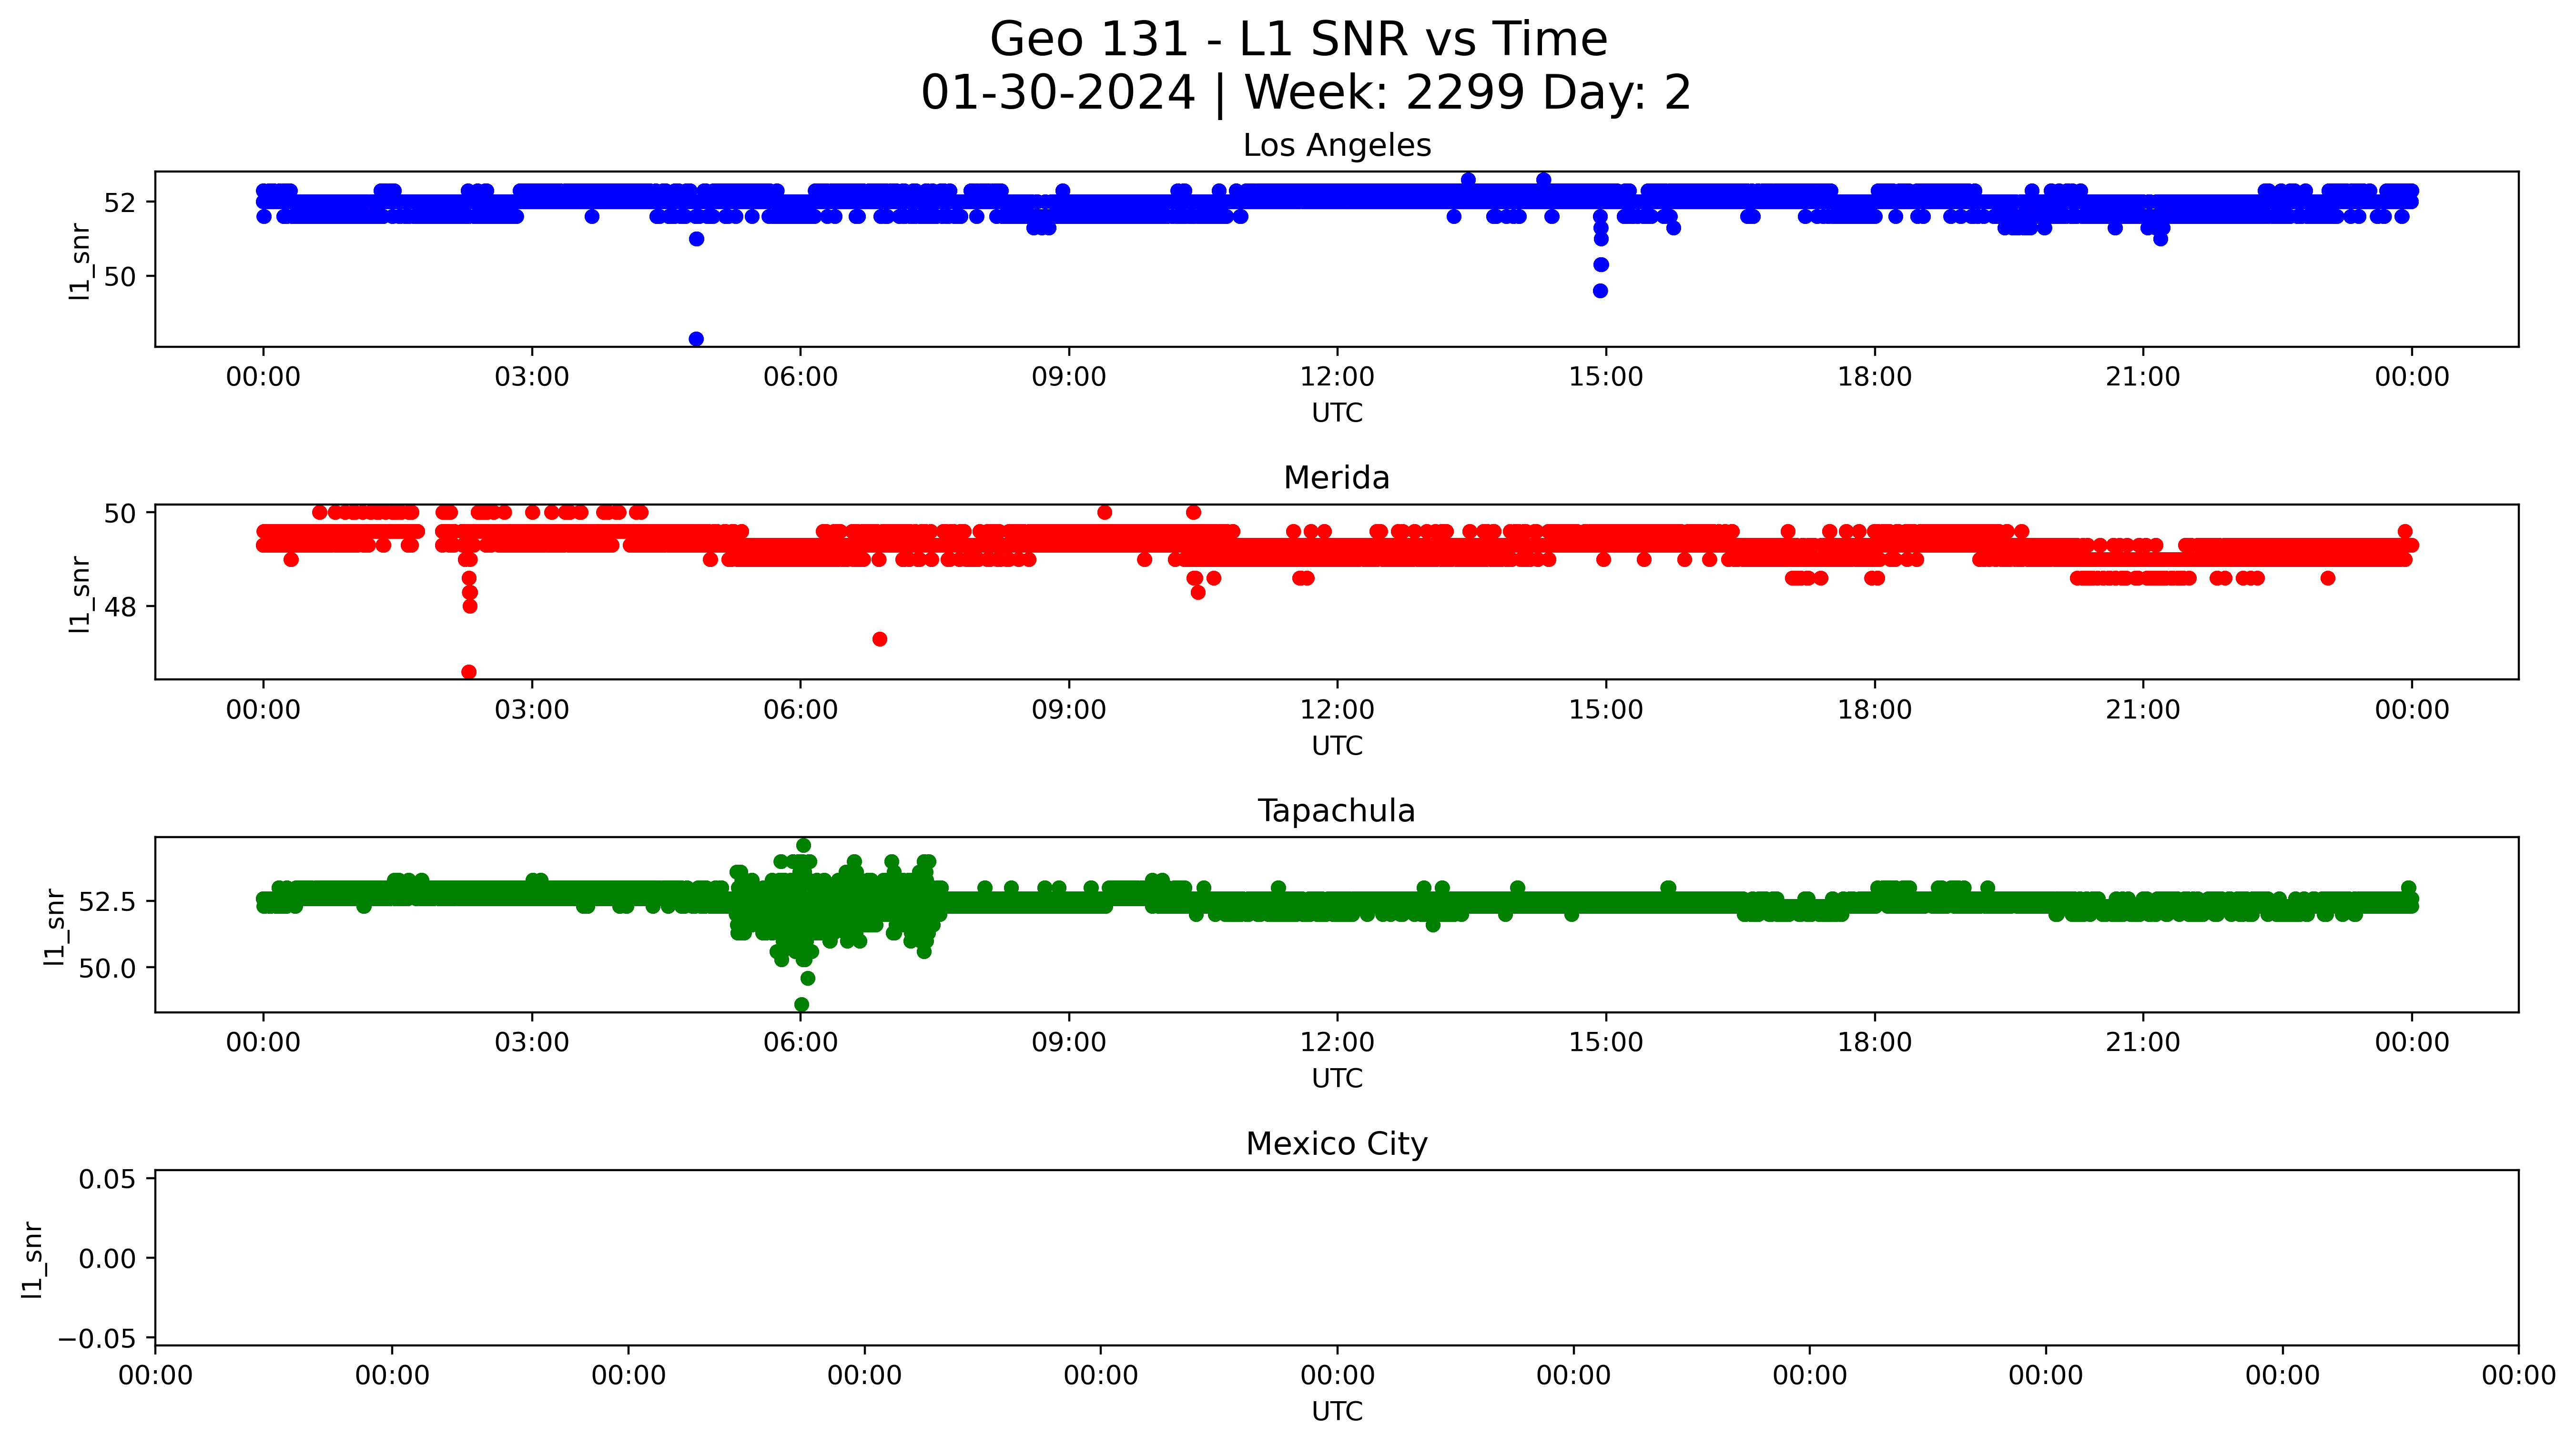Click the "09:00" tick label of Merida plot
This screenshot has height=1445, width=2576.
click(x=1069, y=710)
